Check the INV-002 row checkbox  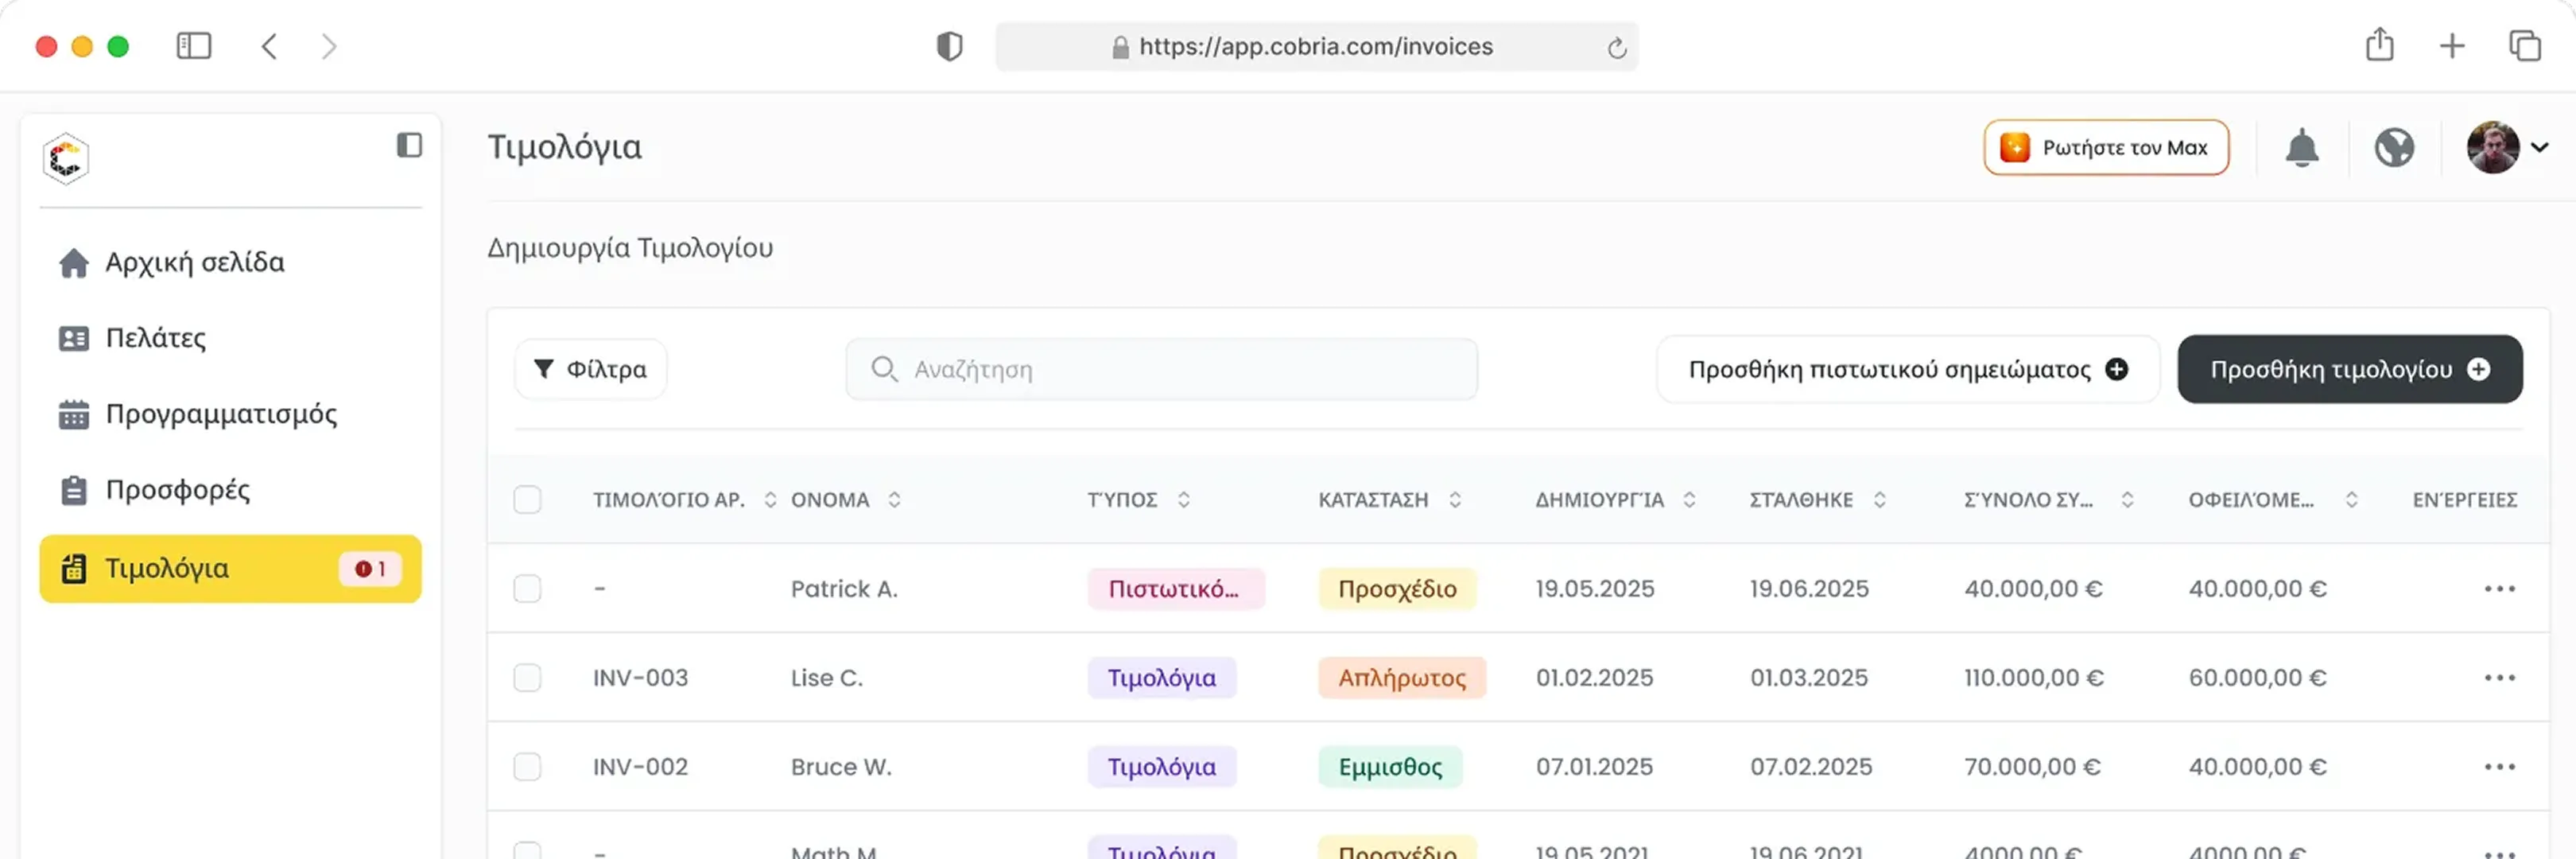(527, 767)
